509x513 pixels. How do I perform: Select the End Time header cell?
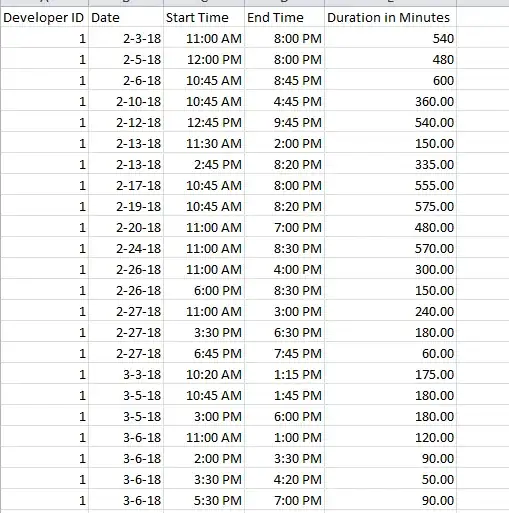(x=284, y=17)
